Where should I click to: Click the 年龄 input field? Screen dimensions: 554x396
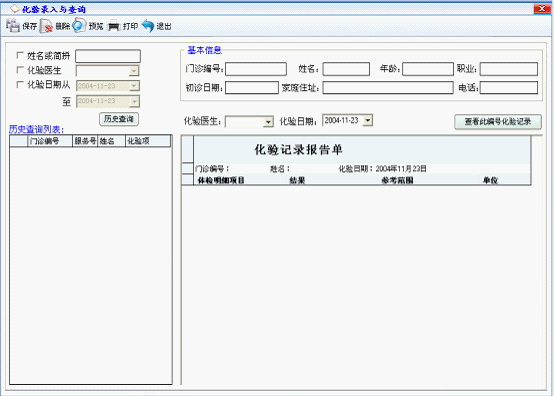[428, 69]
